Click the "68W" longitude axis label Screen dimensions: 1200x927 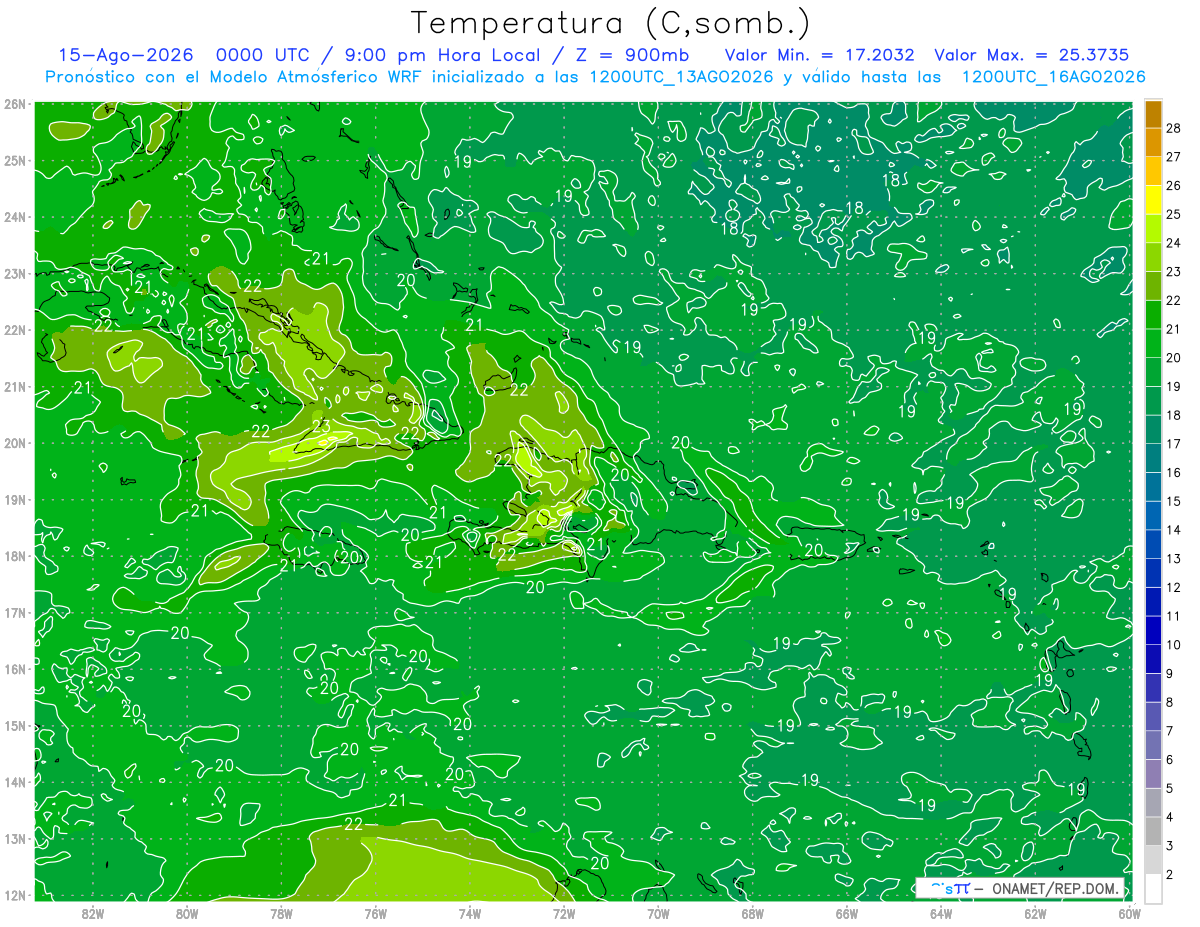[753, 913]
